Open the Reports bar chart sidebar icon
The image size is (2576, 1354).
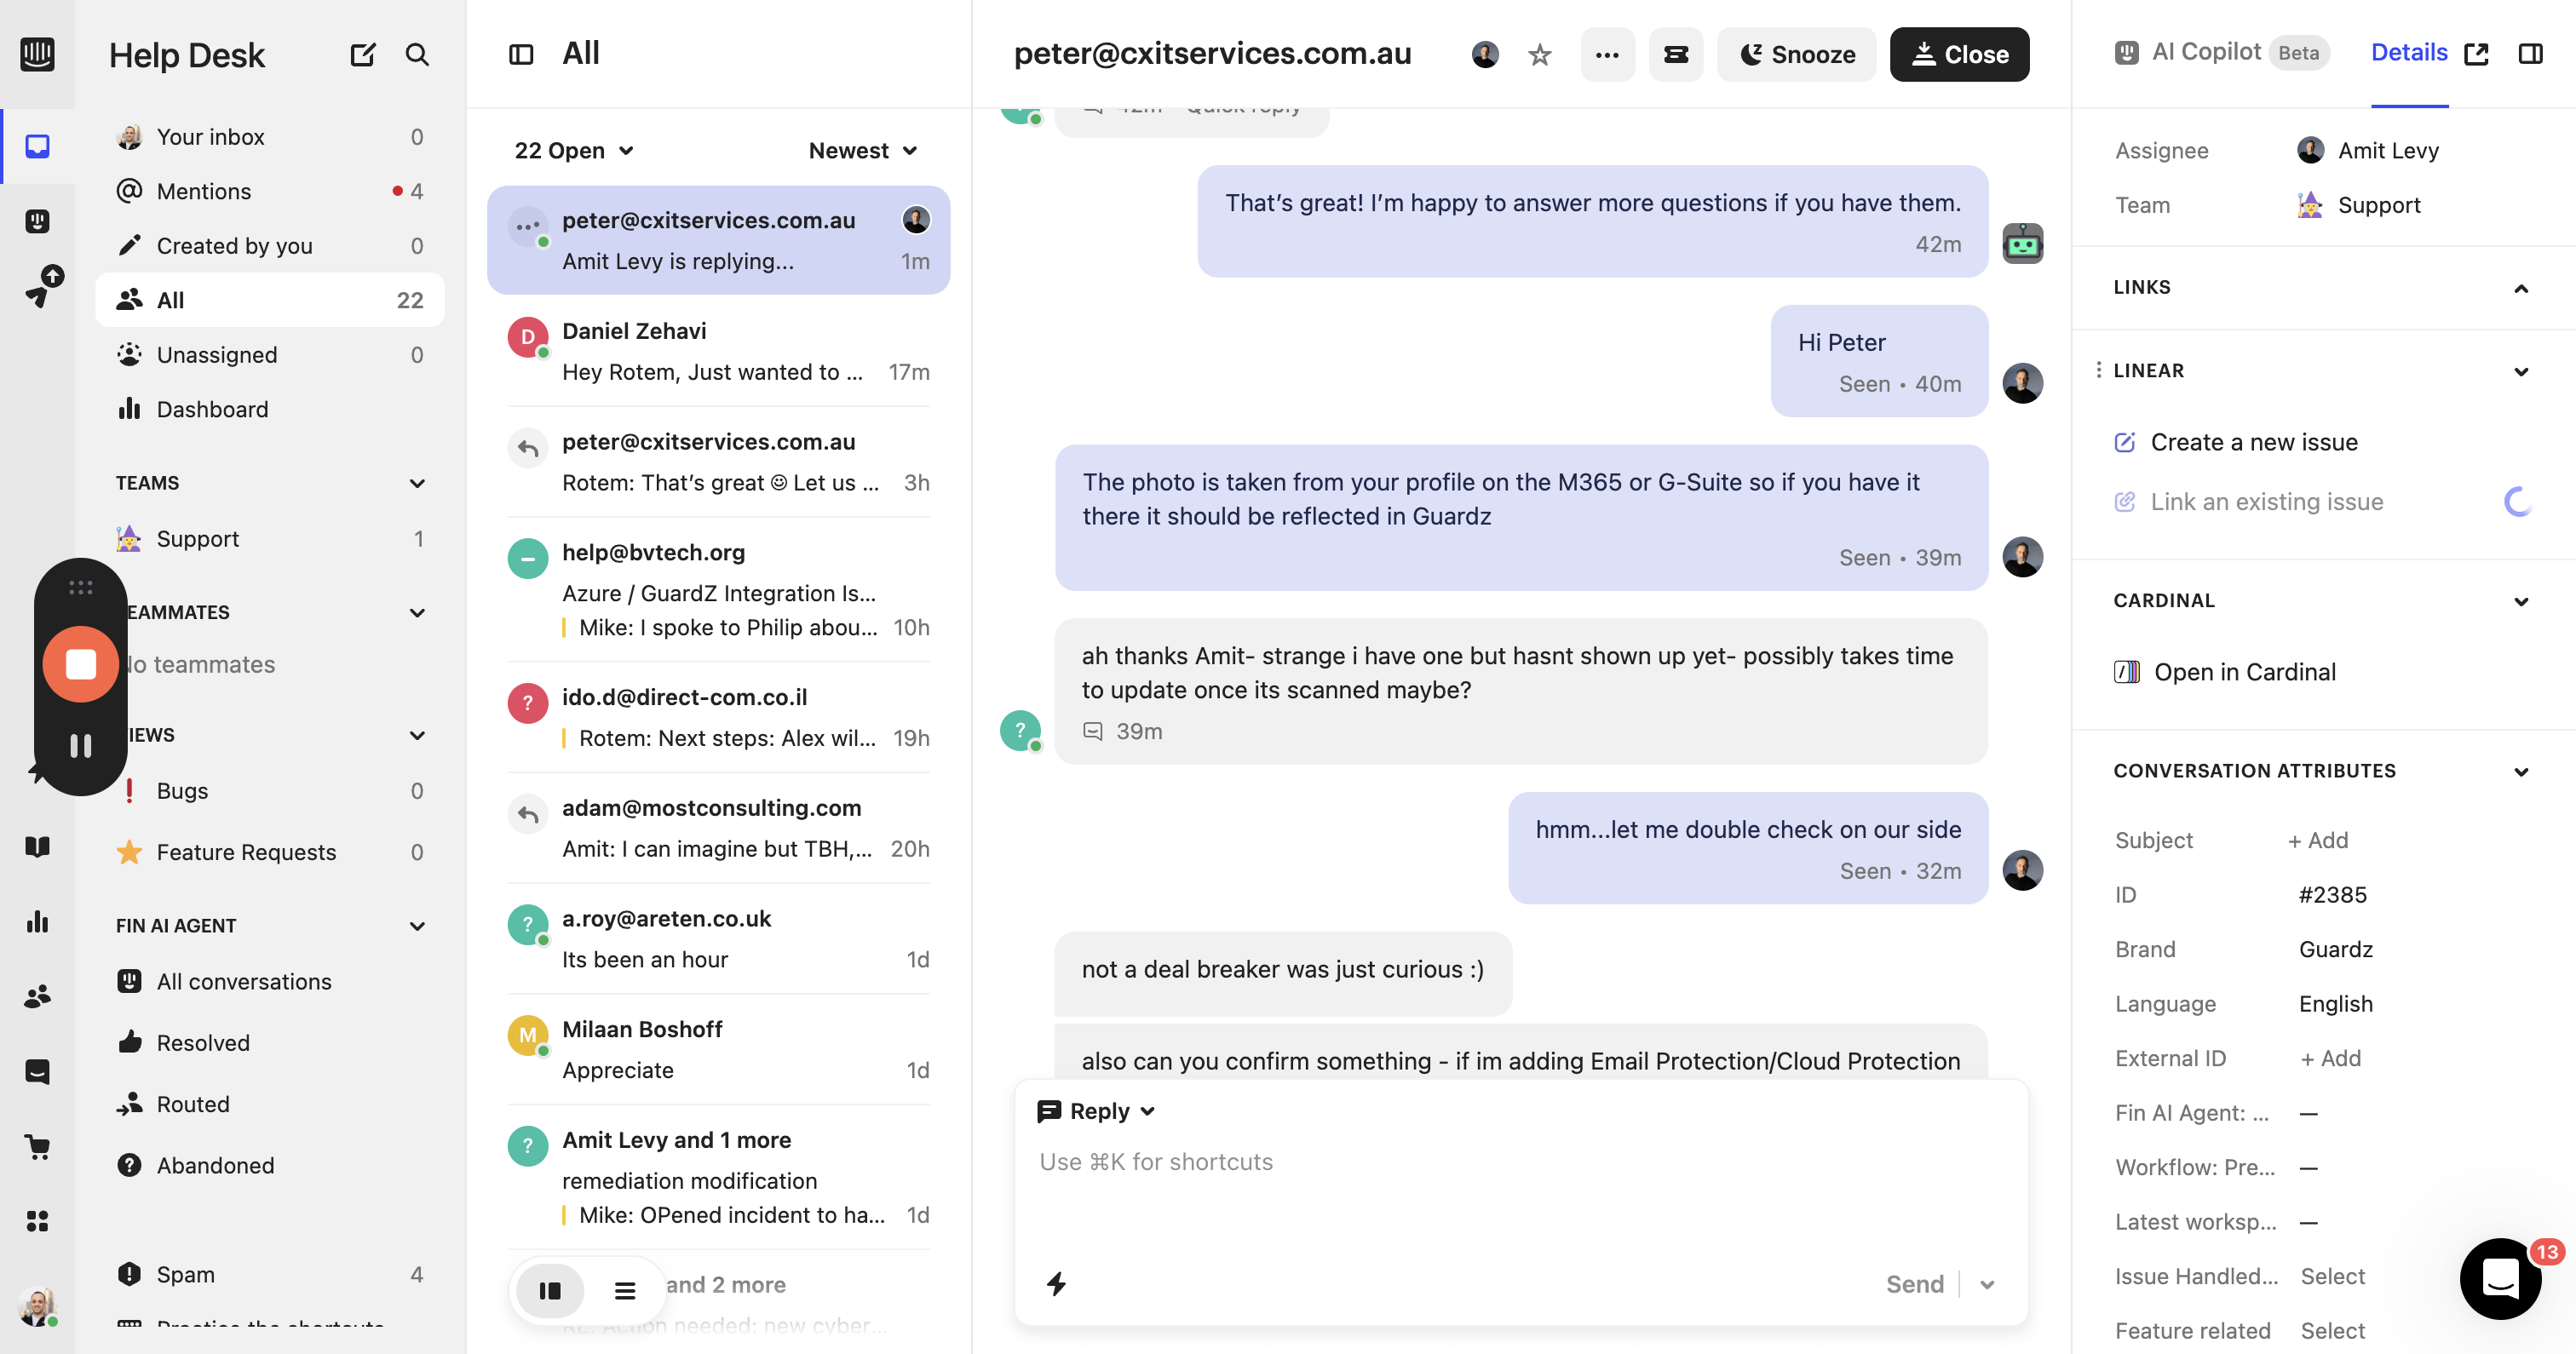37,921
